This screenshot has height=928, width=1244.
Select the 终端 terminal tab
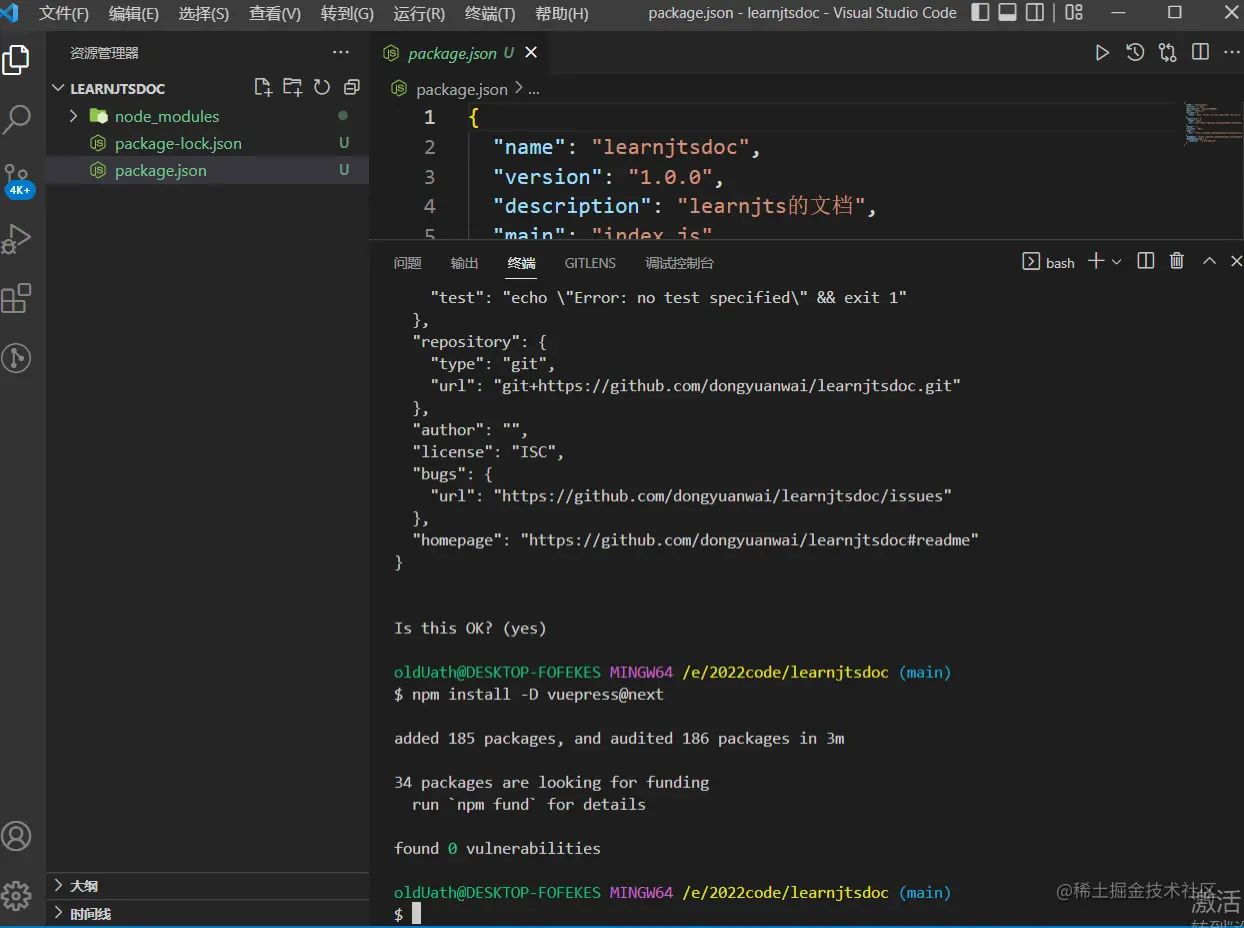tap(522, 263)
